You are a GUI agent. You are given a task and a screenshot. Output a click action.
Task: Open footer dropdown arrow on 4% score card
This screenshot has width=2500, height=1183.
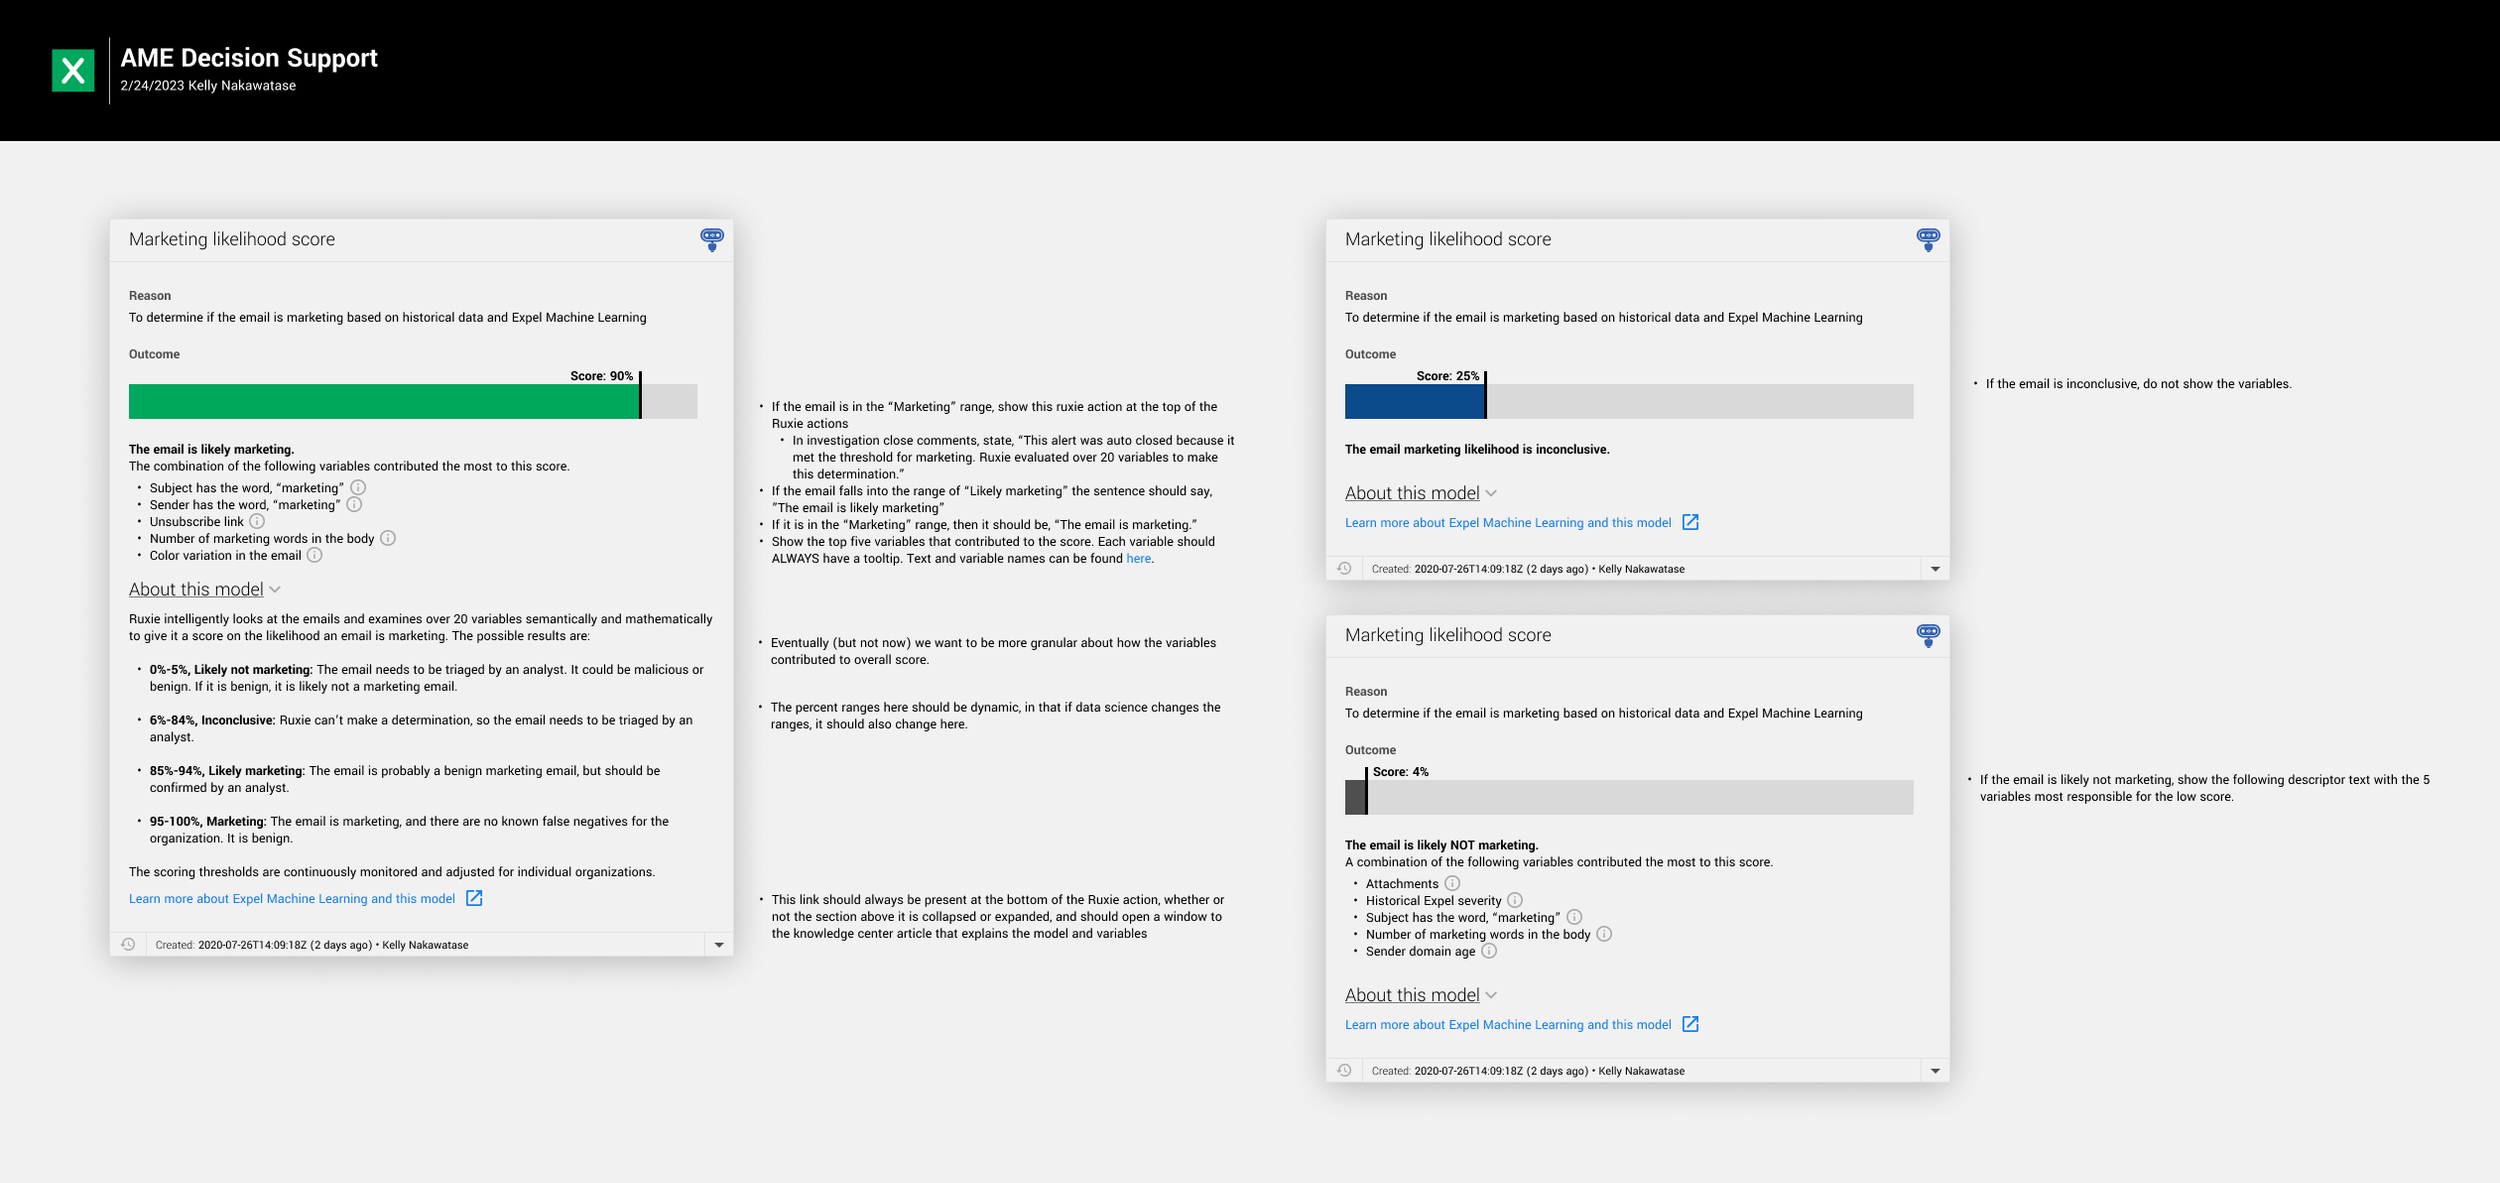pos(1935,1070)
